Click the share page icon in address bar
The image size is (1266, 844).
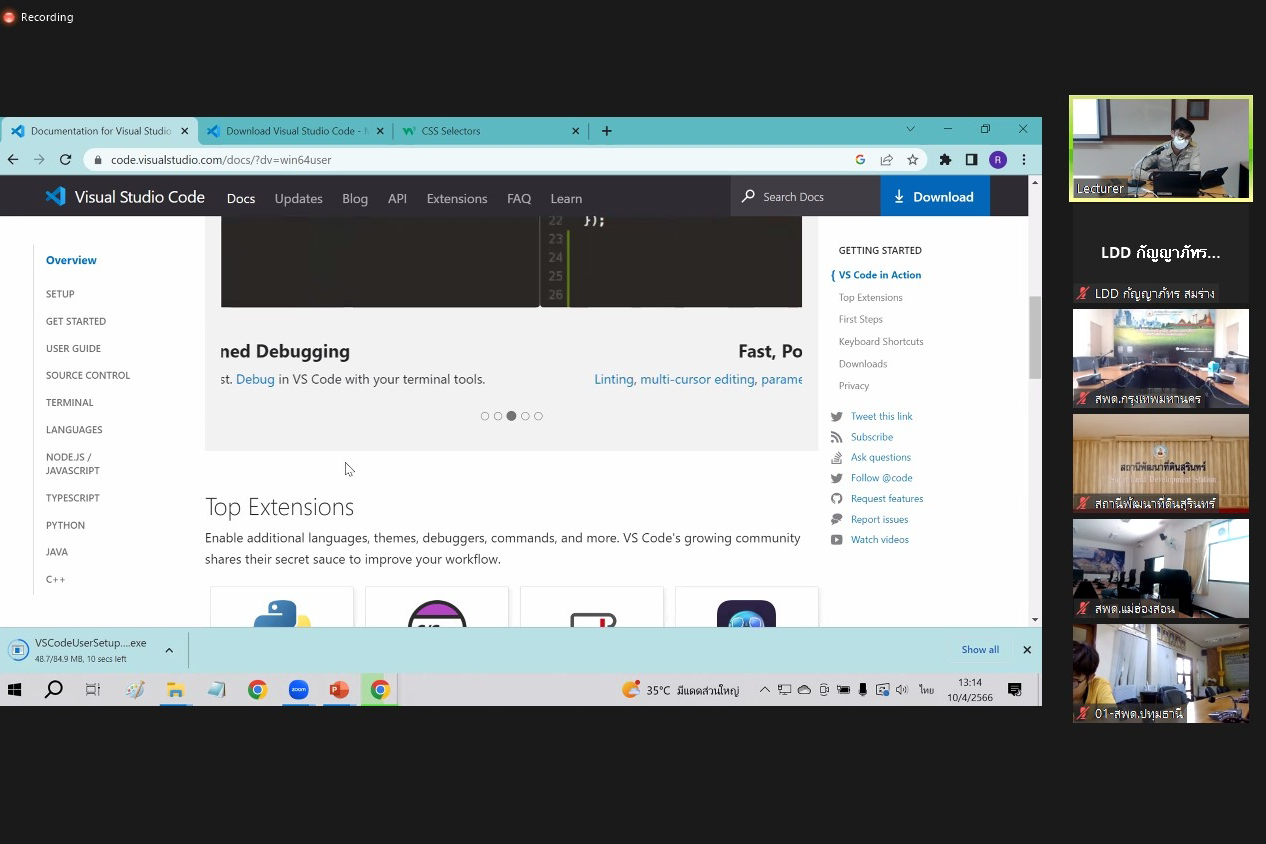point(886,159)
